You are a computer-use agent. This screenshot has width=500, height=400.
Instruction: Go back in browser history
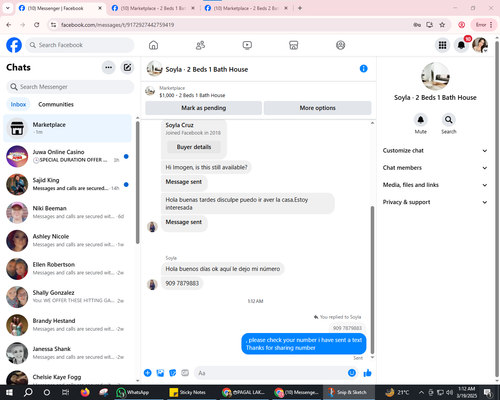[9, 25]
